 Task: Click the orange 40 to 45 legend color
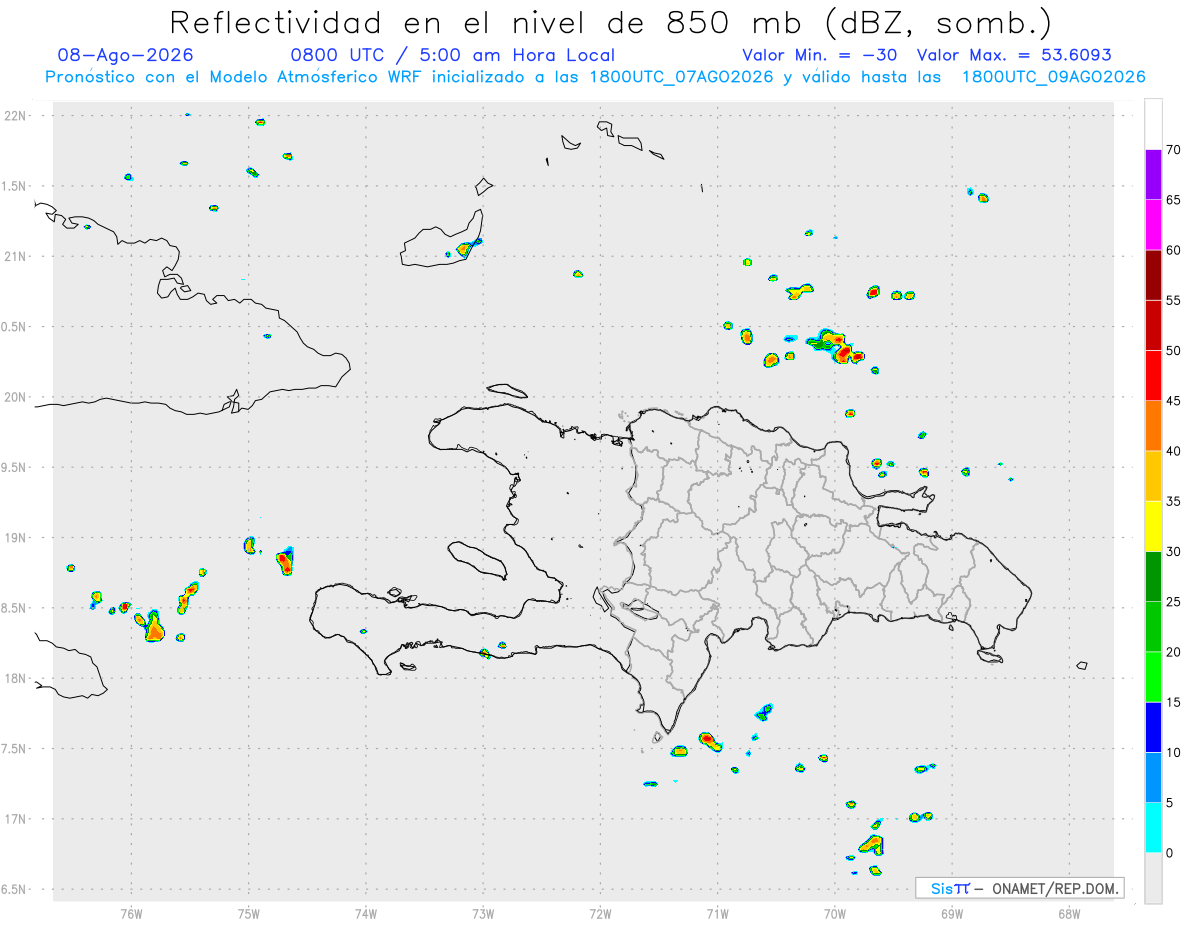point(1153,426)
